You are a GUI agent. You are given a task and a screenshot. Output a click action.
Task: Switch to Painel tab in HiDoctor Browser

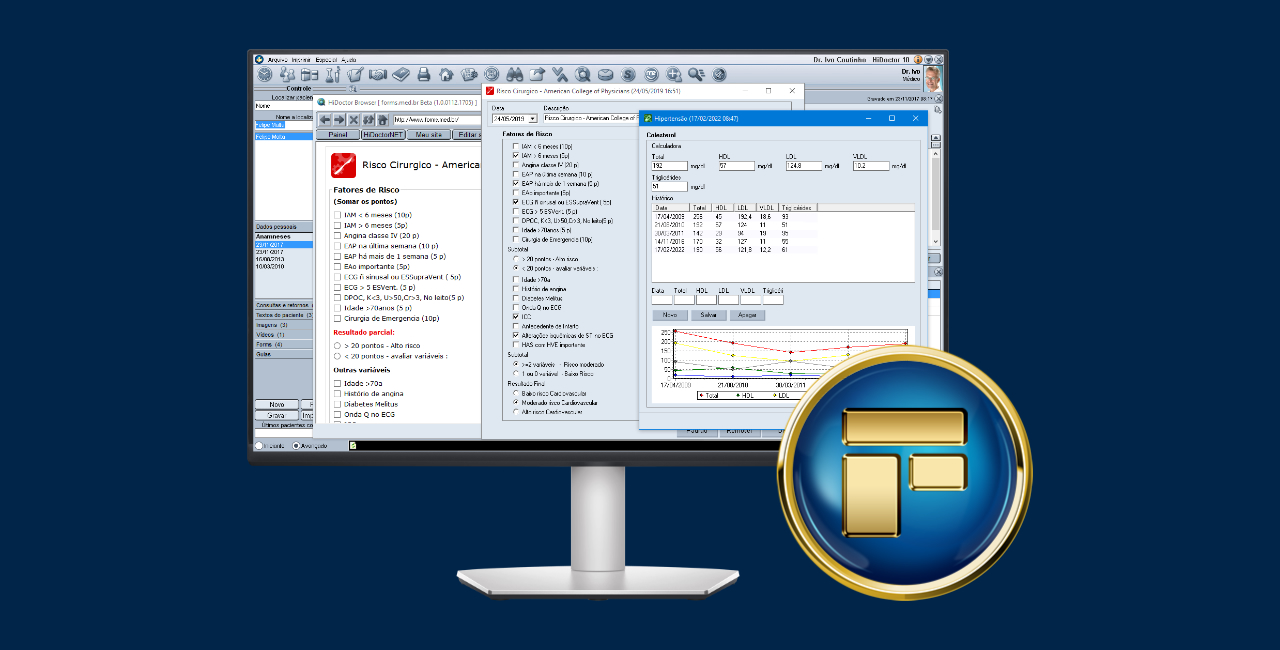[338, 134]
